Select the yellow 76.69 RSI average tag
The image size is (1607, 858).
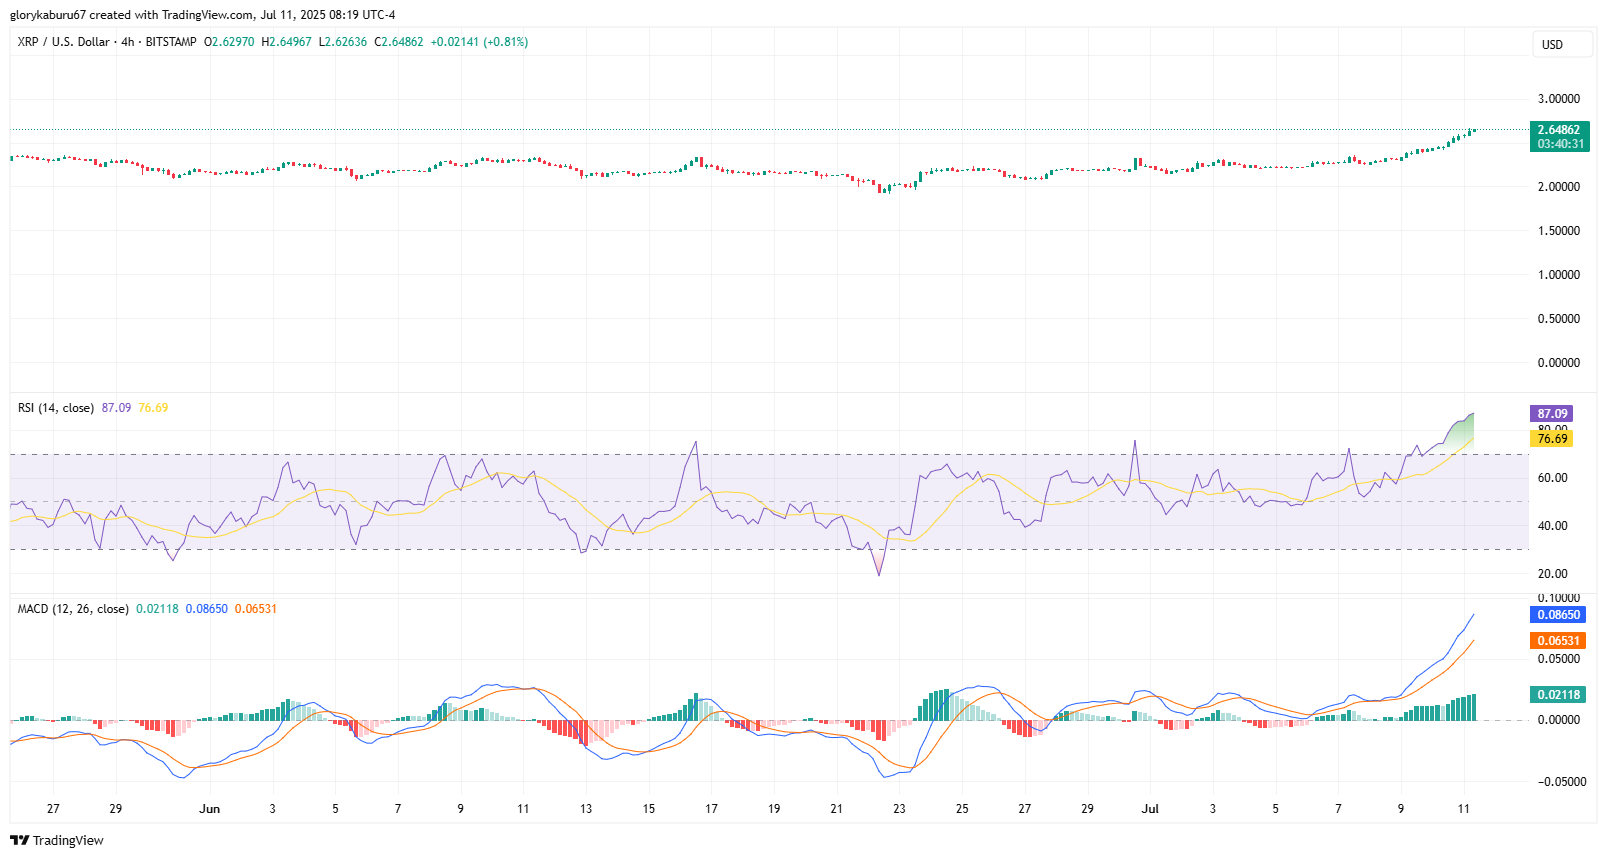click(1551, 439)
